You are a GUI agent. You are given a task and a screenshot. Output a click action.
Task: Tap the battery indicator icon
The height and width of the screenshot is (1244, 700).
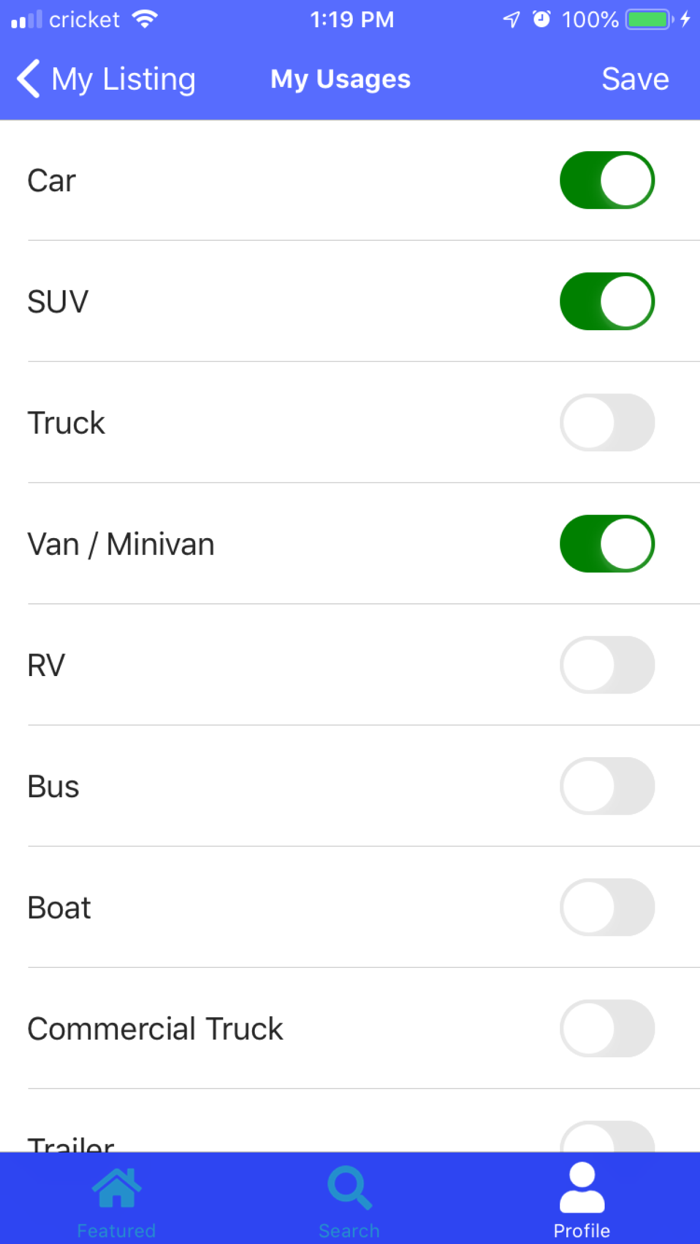[x=649, y=19]
